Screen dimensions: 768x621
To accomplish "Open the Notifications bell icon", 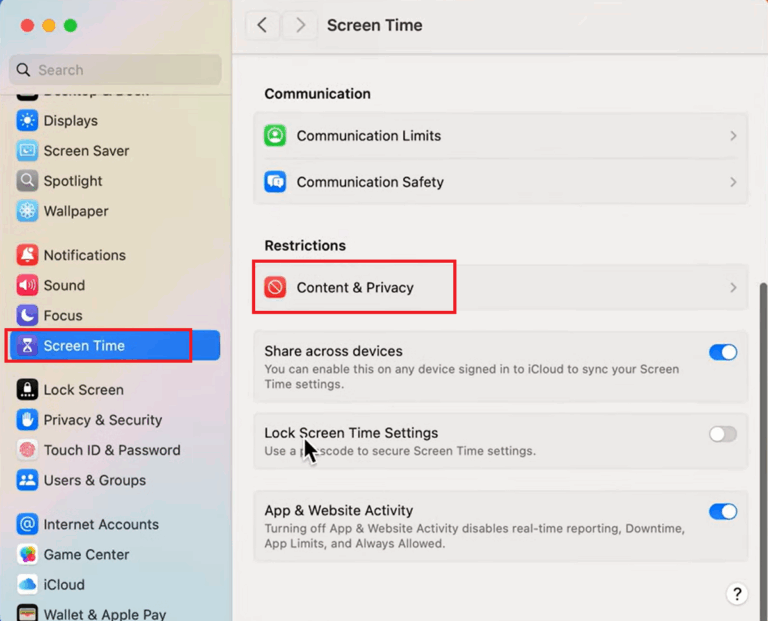I will click(27, 255).
